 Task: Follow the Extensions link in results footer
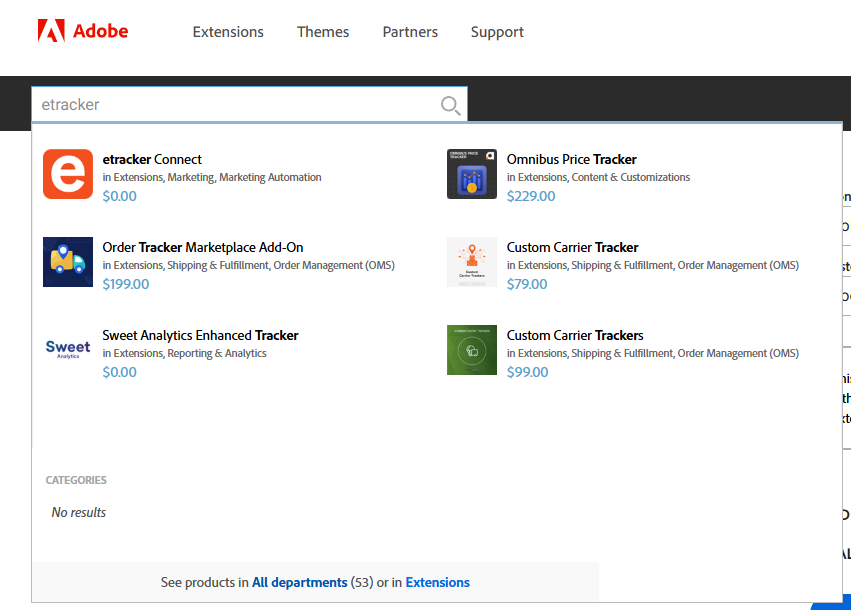click(437, 582)
